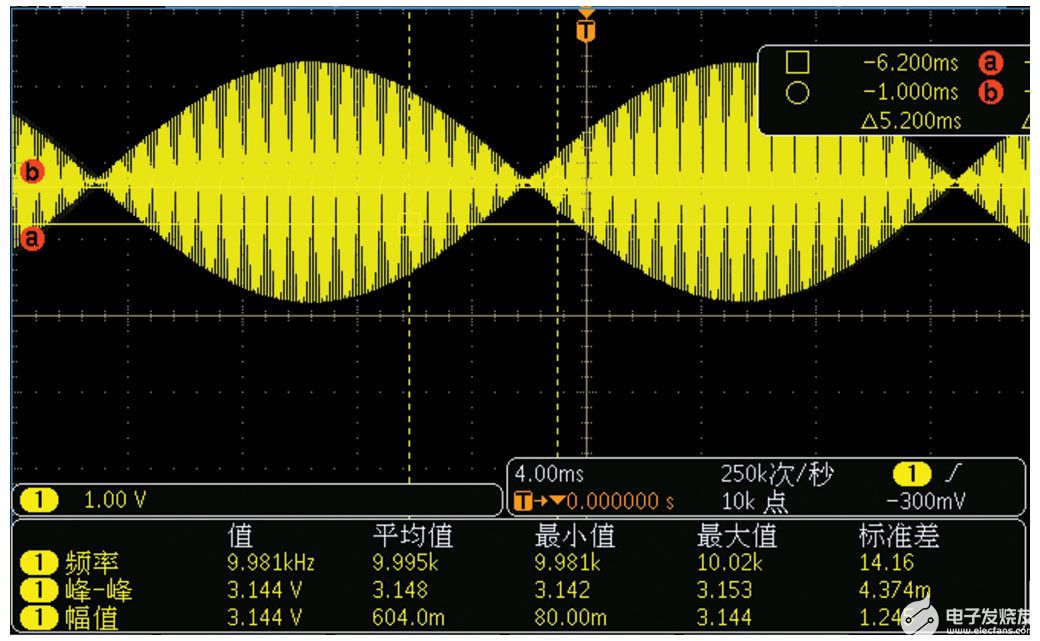
Task: Click the 80.00m amplitude minimum value
Action: pos(570,618)
